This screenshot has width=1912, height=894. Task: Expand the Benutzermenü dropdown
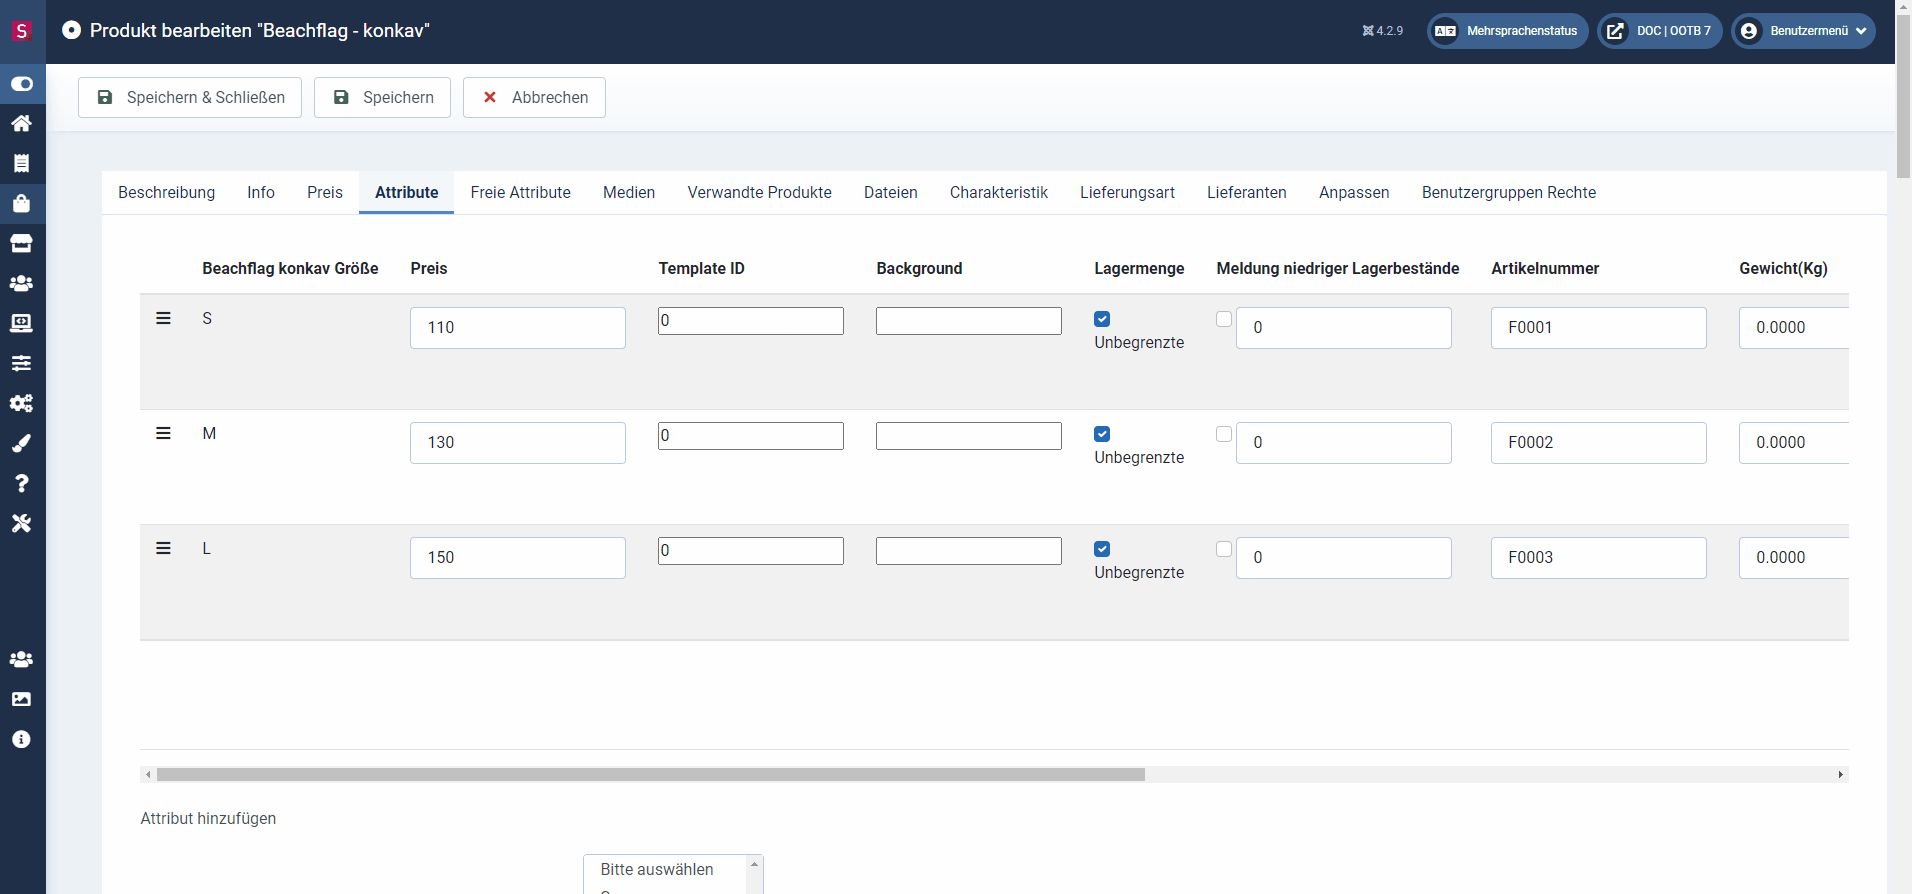click(x=1803, y=31)
